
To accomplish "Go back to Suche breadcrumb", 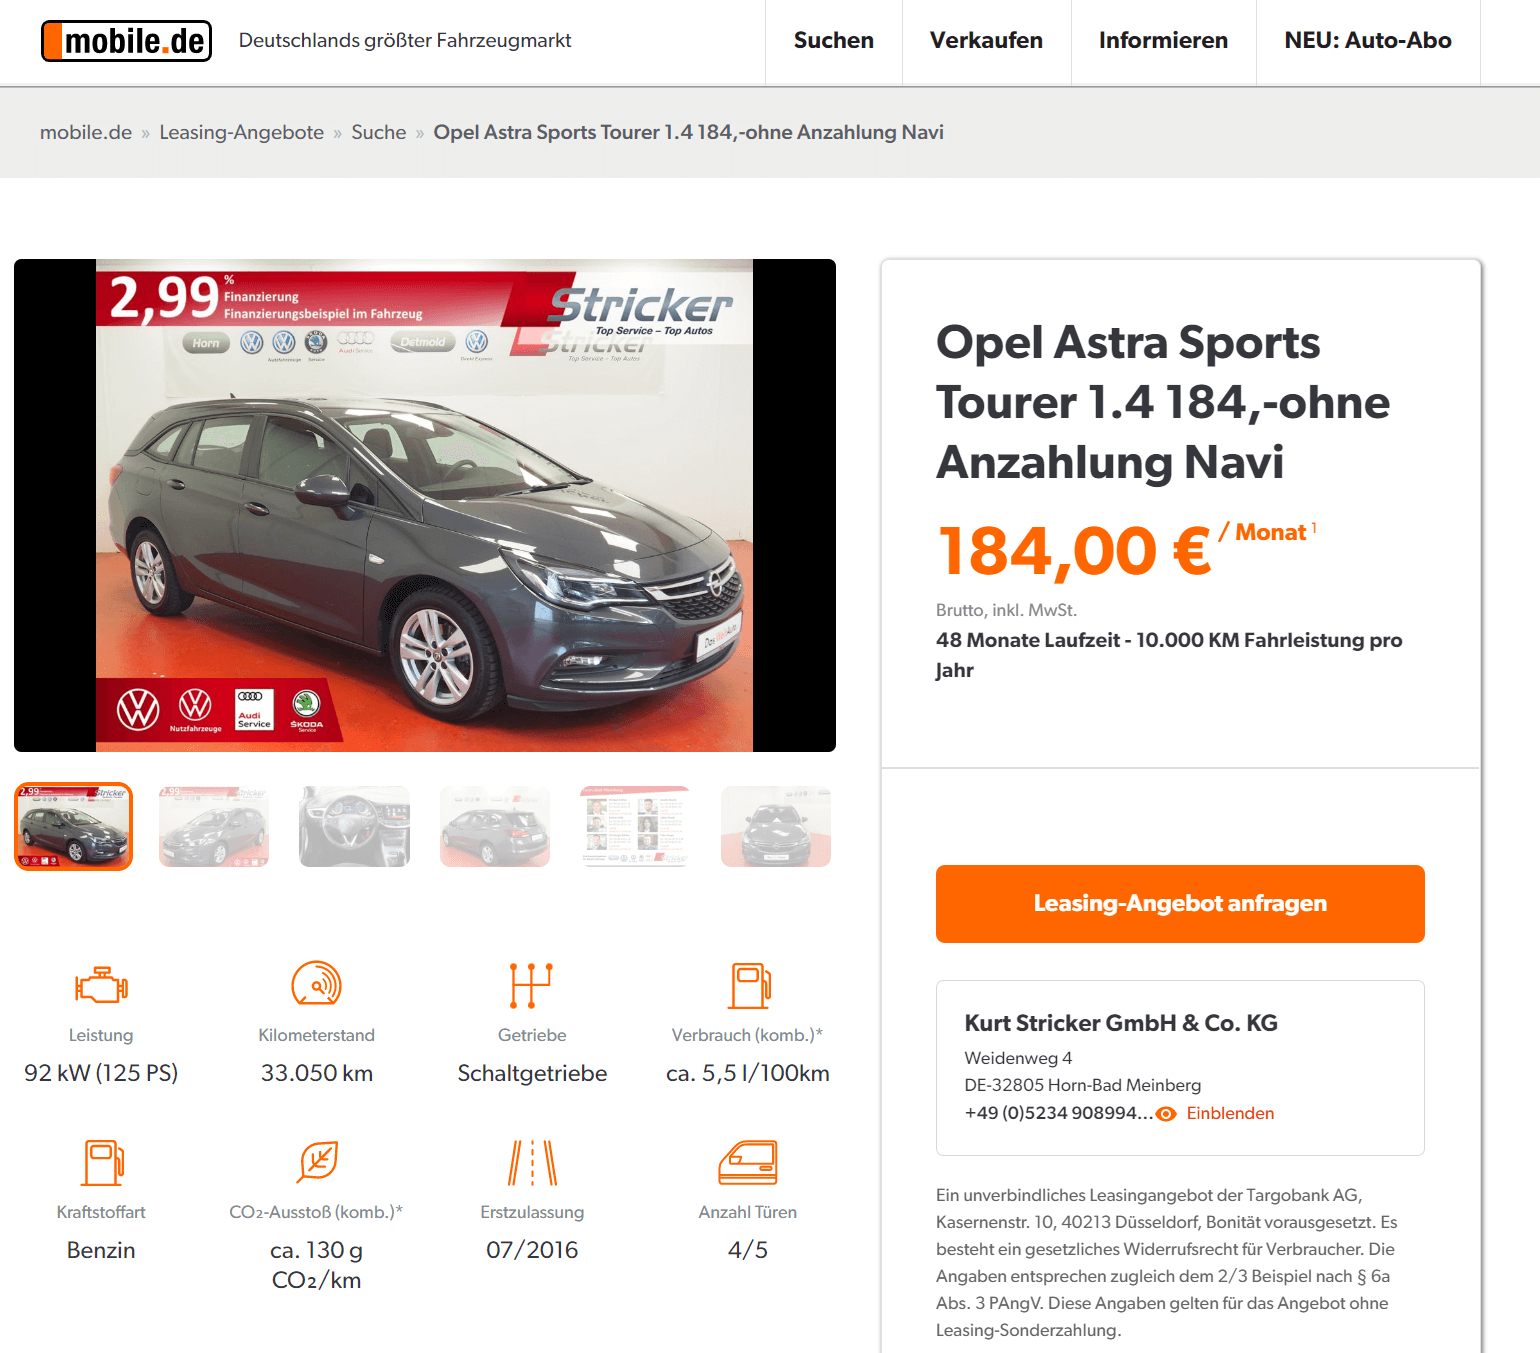I will (378, 132).
